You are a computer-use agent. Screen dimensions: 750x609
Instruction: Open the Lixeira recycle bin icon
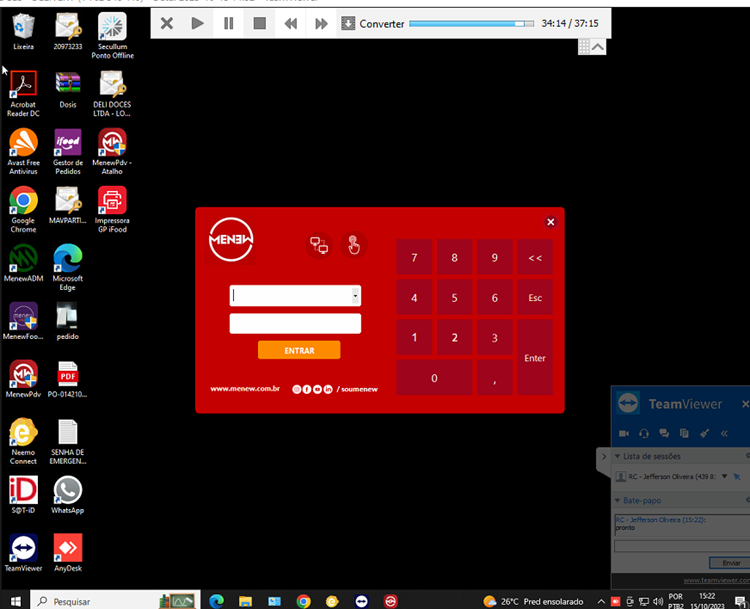[x=23, y=32]
